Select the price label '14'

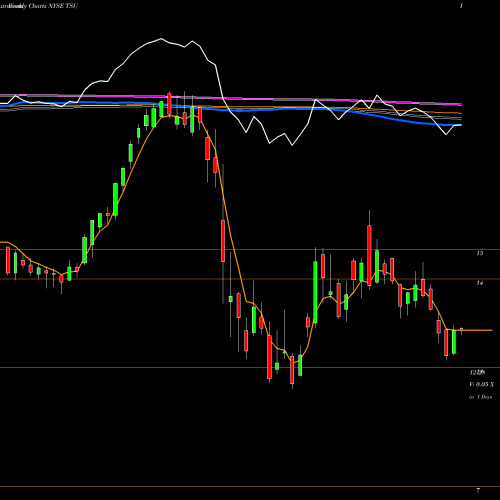479,283
